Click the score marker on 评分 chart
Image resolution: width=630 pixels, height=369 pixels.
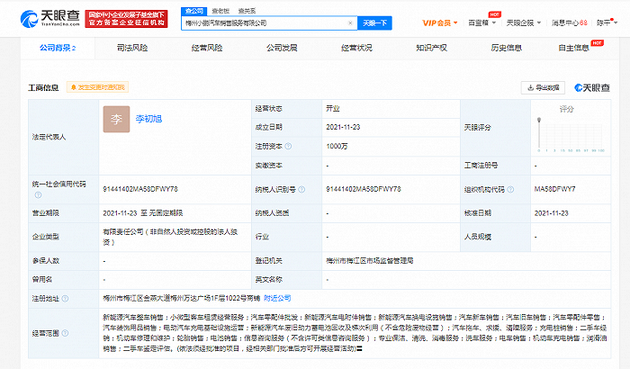point(539,120)
